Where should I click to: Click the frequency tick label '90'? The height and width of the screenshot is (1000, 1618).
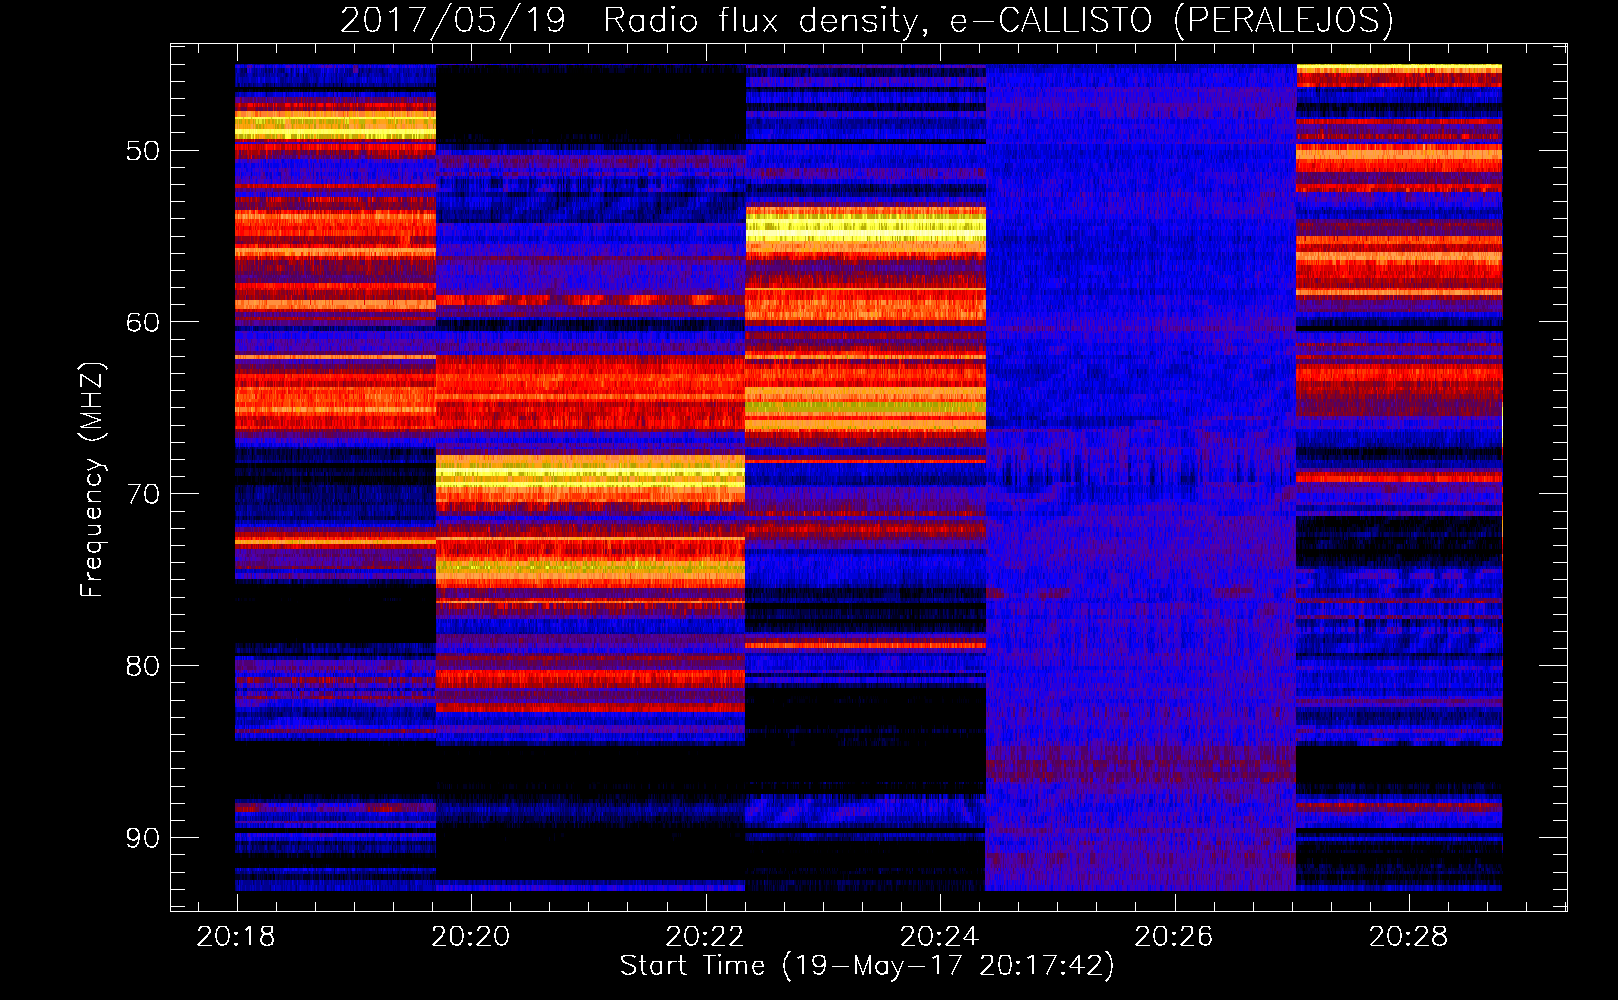coord(142,837)
